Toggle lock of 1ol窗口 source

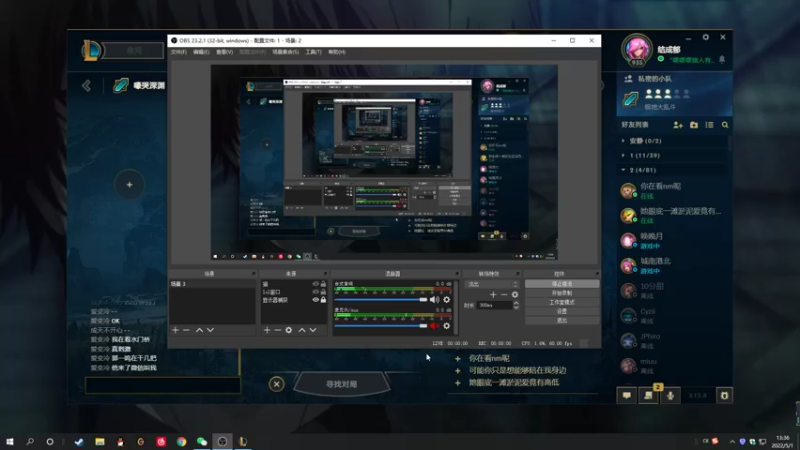pos(323,292)
